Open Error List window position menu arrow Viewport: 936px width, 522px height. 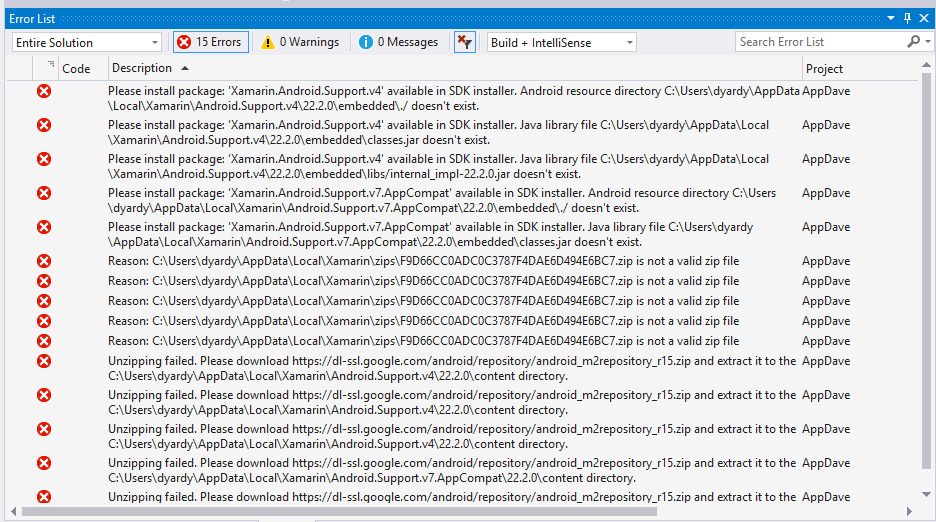point(892,18)
